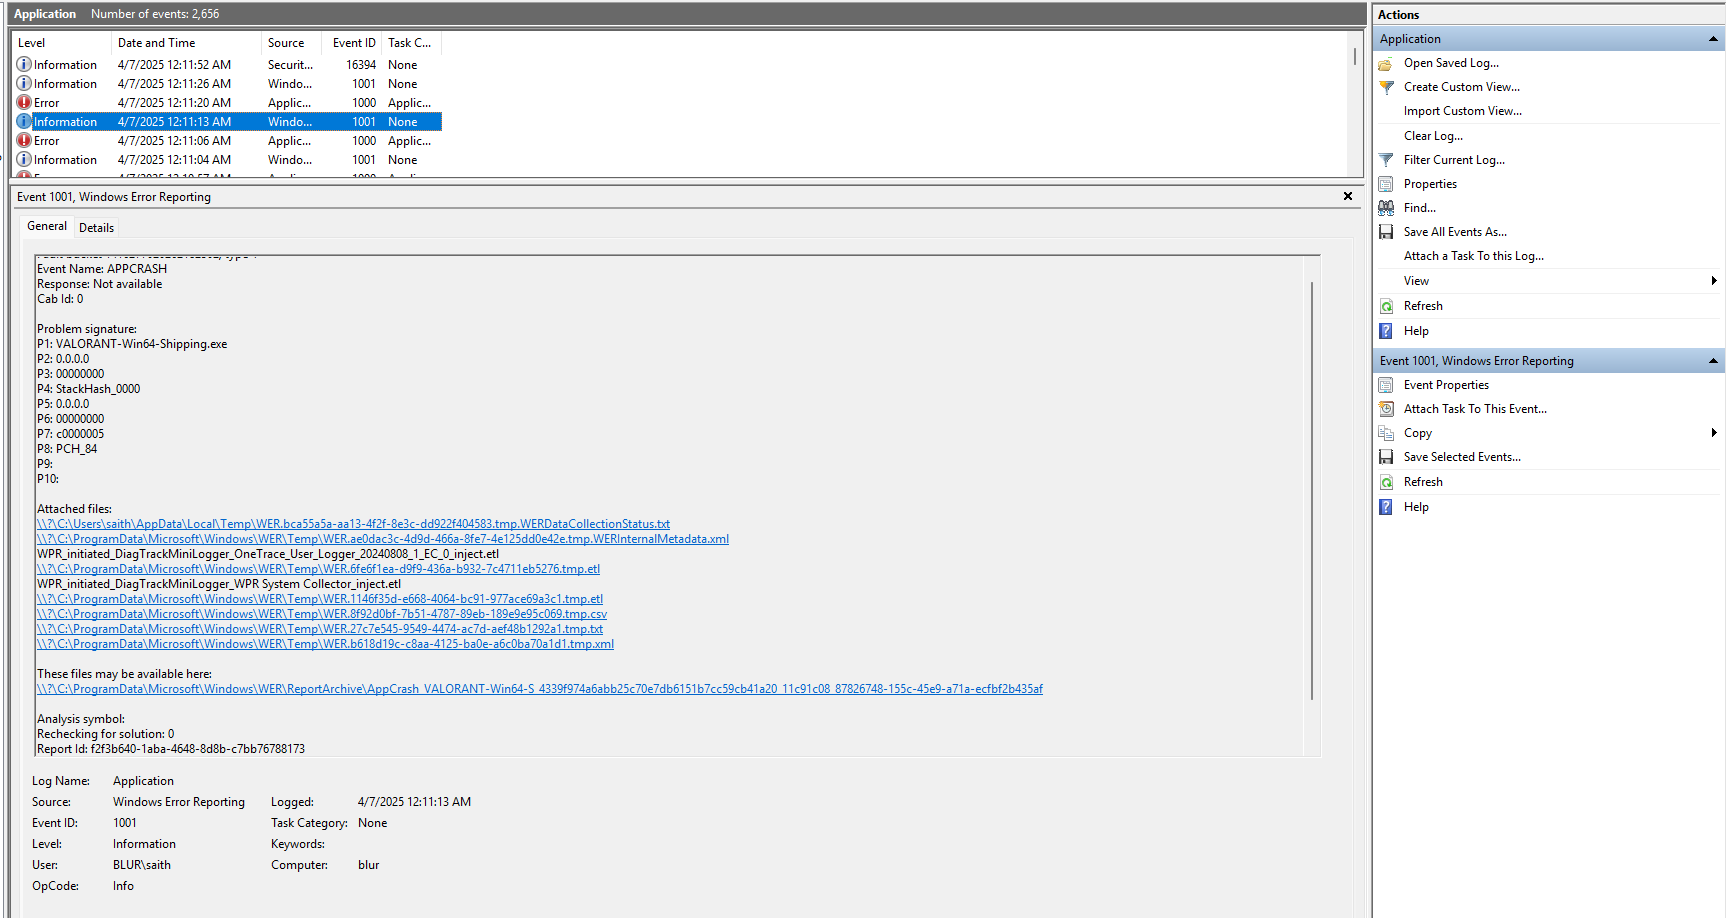Click the Event Properties icon
This screenshot has height=918, width=1726.
1386,385
